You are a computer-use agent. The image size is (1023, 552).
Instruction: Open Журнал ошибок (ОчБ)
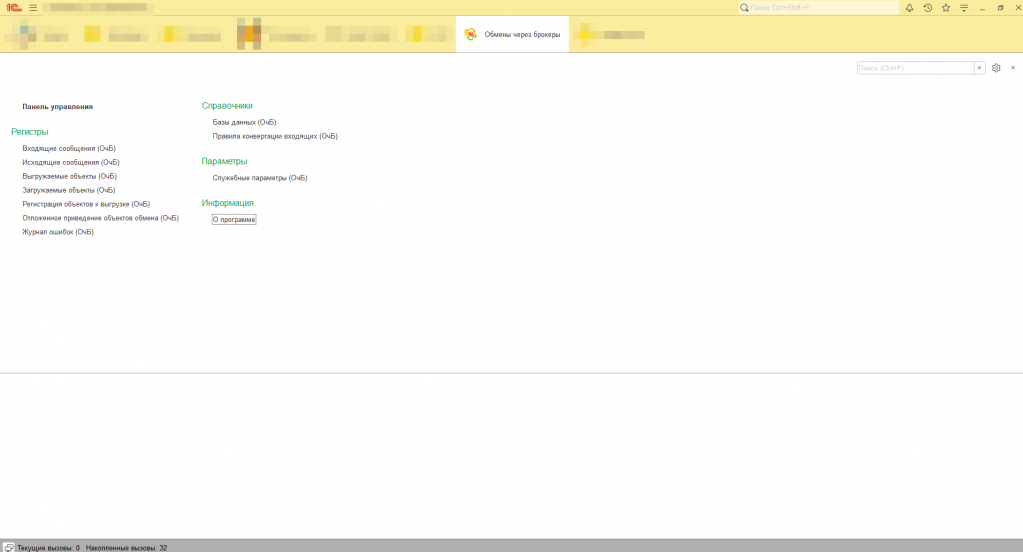pyautogui.click(x=58, y=232)
